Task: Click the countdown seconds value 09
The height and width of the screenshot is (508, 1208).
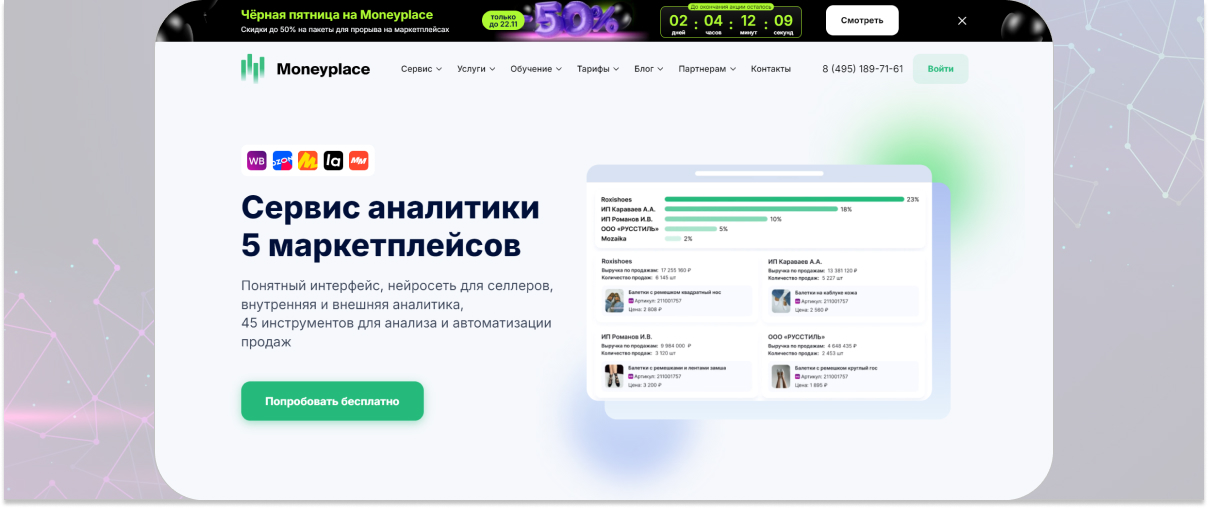Action: click(783, 20)
